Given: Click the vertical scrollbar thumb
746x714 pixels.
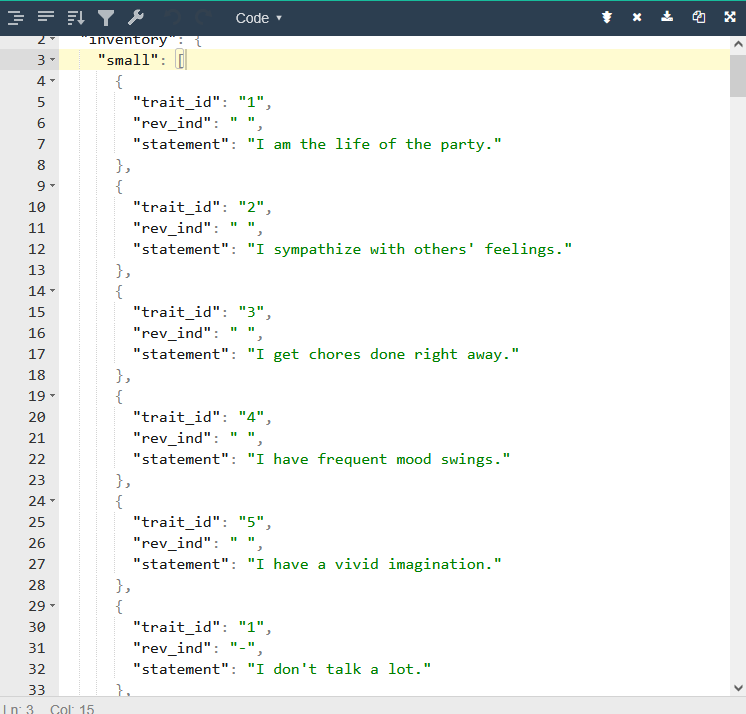Looking at the screenshot, I should 738,68.
